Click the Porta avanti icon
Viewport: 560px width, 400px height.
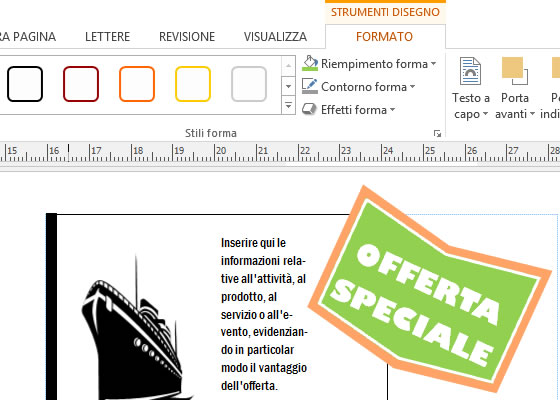coord(515,71)
